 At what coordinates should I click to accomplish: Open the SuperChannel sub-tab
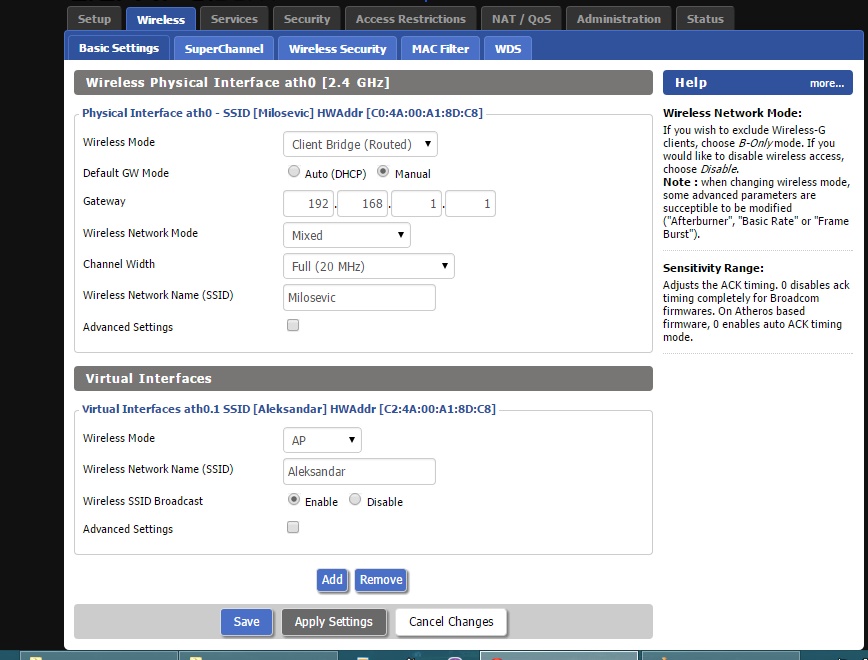(224, 49)
